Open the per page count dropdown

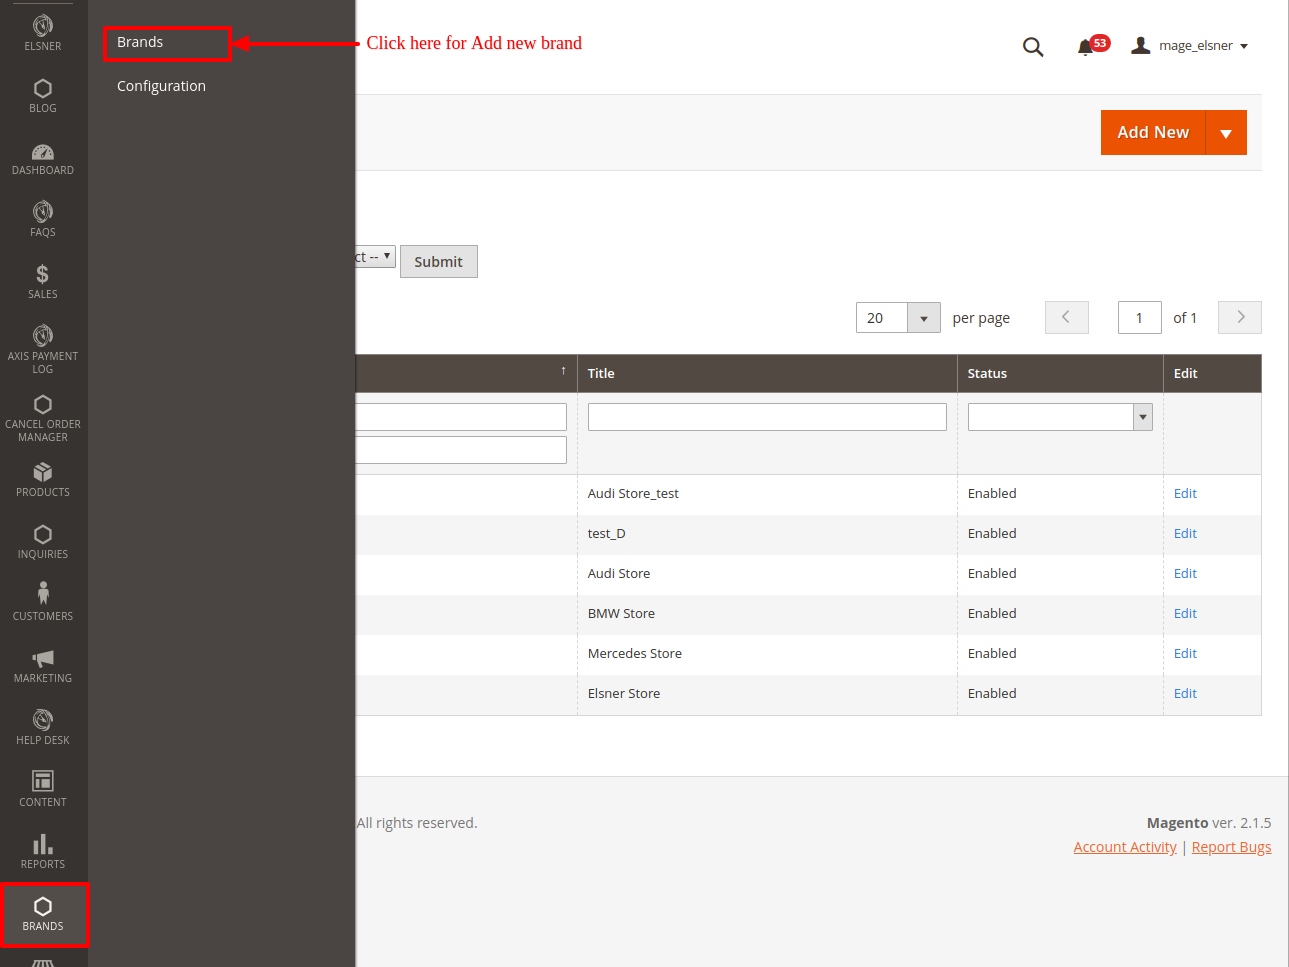[x=923, y=318]
